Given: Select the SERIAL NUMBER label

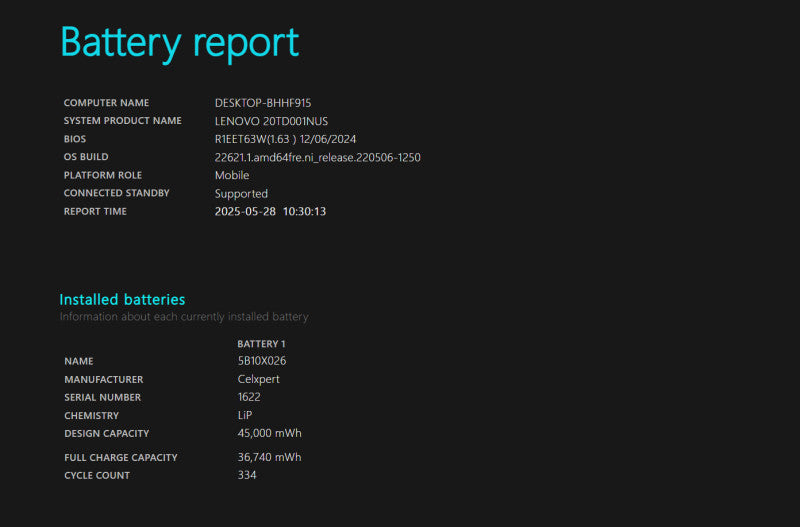Looking at the screenshot, I should 103,397.
